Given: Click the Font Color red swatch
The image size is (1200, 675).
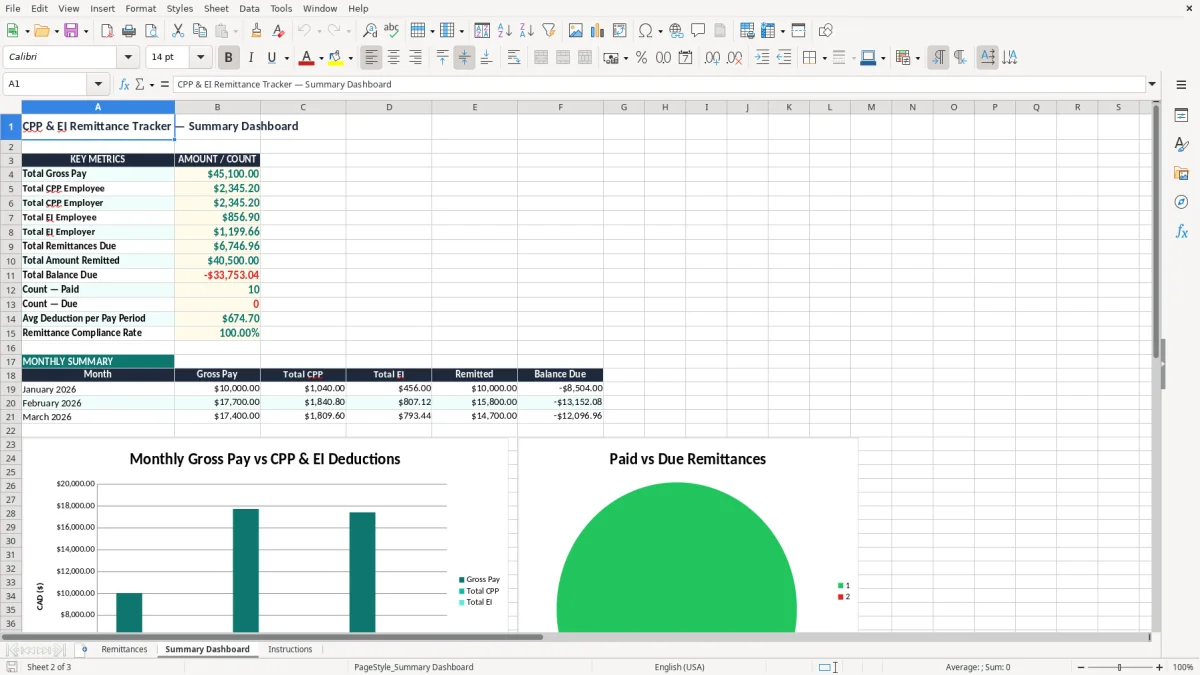Looking at the screenshot, I should [x=306, y=58].
